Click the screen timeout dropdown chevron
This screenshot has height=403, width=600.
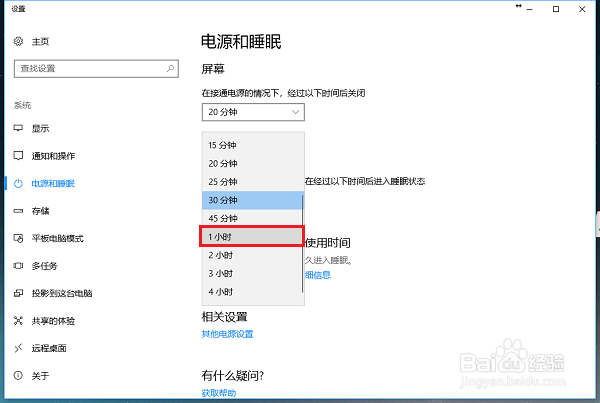click(295, 112)
